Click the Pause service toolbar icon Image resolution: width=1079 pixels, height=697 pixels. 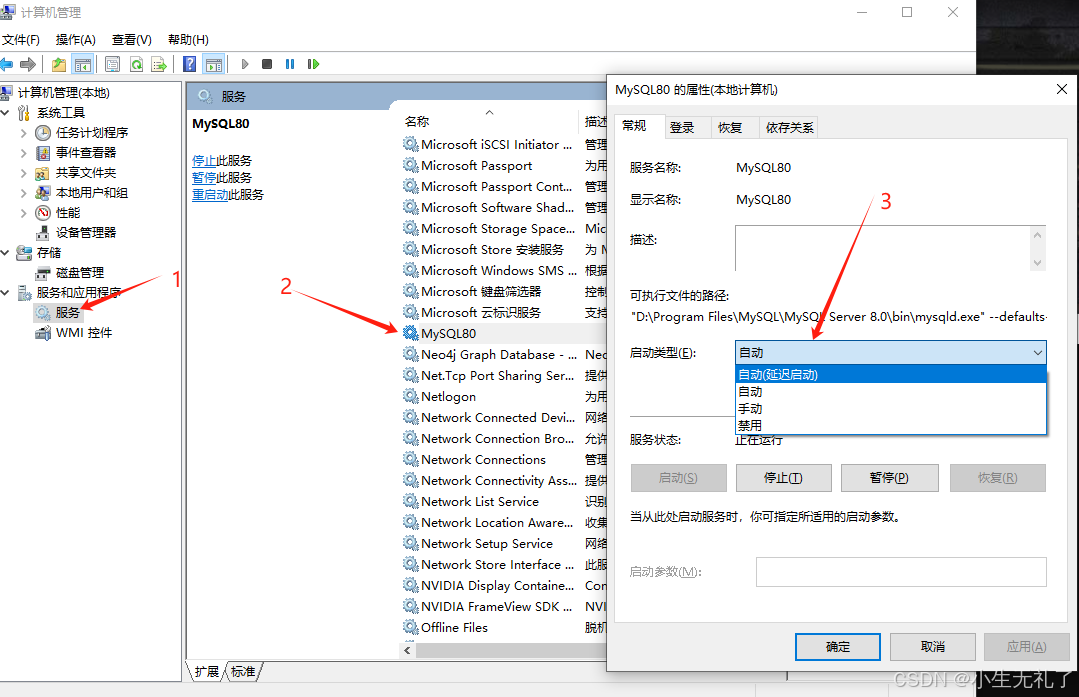[290, 64]
